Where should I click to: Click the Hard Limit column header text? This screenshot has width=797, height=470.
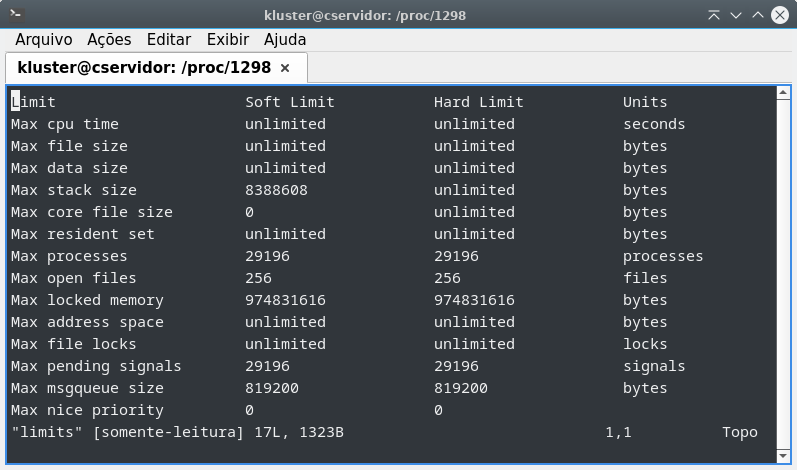pos(478,102)
